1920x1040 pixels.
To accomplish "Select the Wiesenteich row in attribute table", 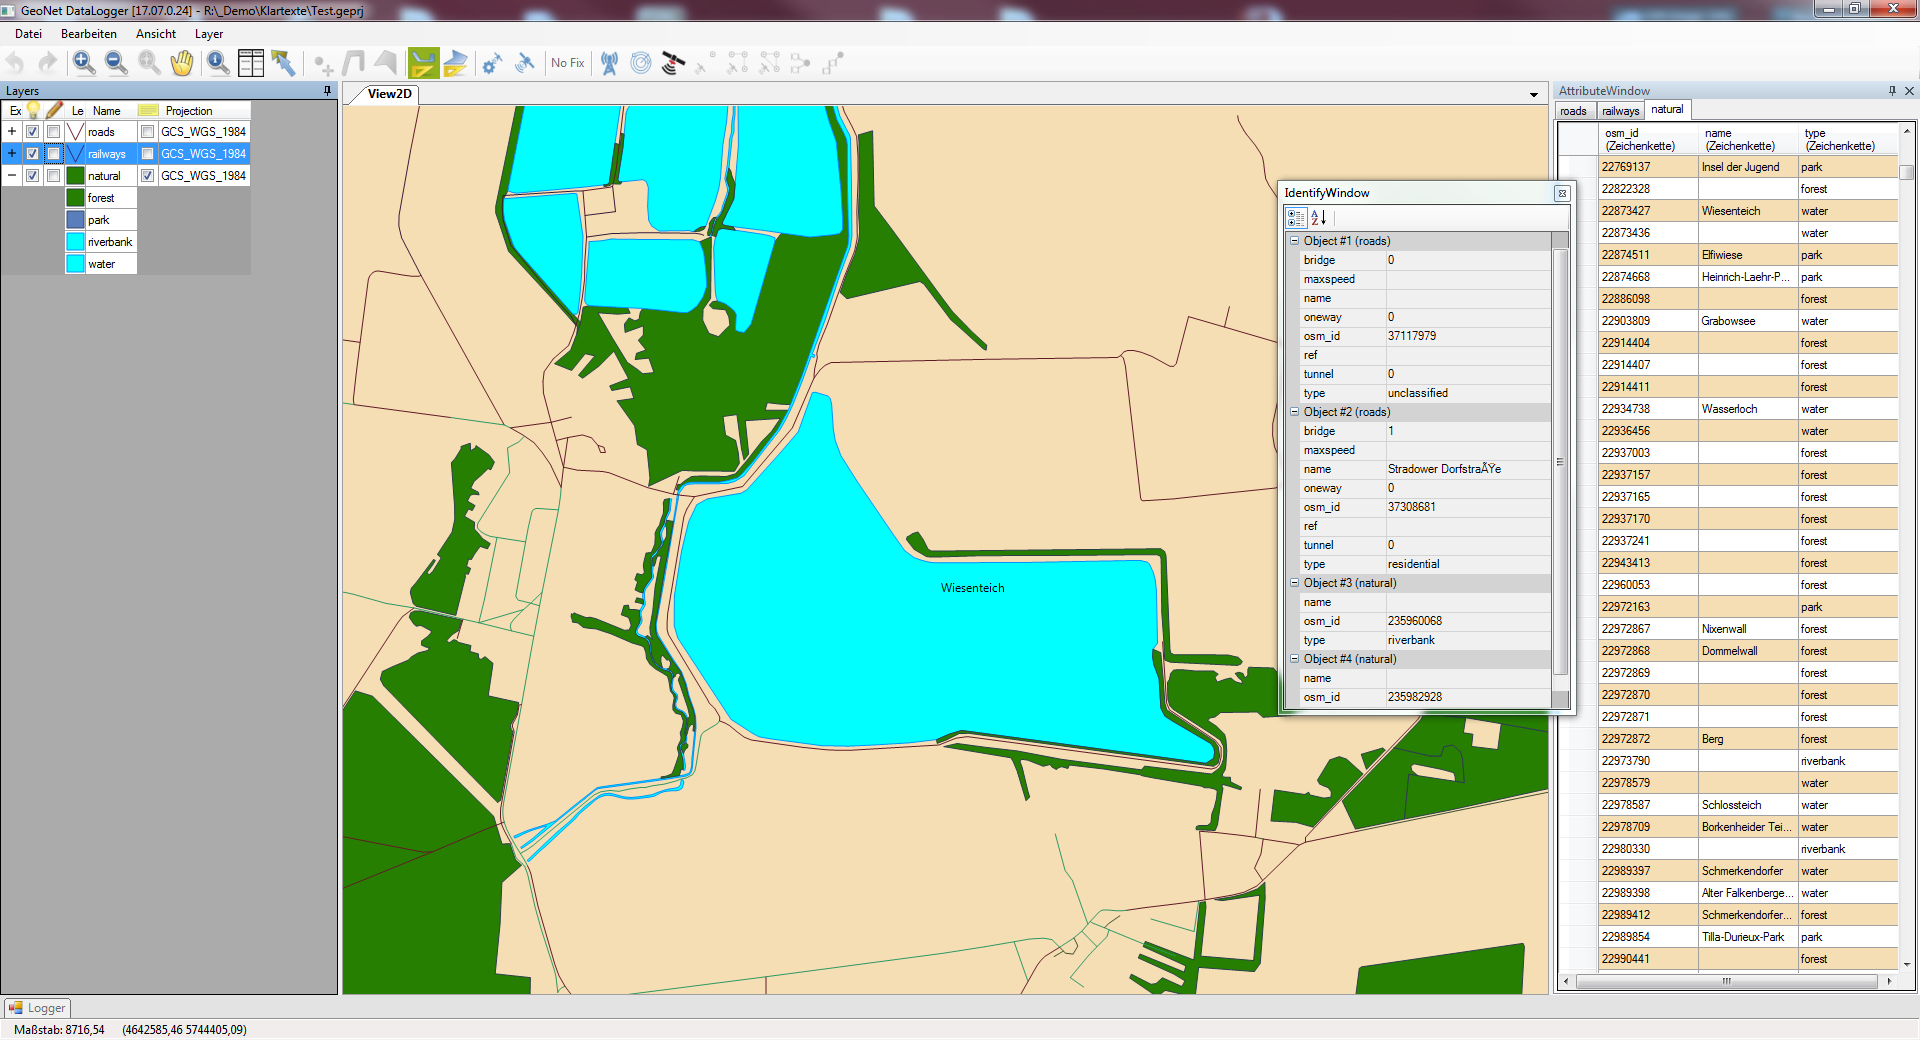I will tap(1728, 211).
